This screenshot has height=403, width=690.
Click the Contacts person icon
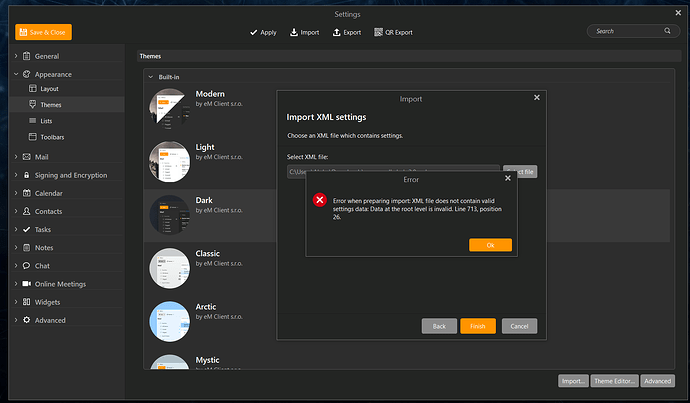tap(26, 211)
